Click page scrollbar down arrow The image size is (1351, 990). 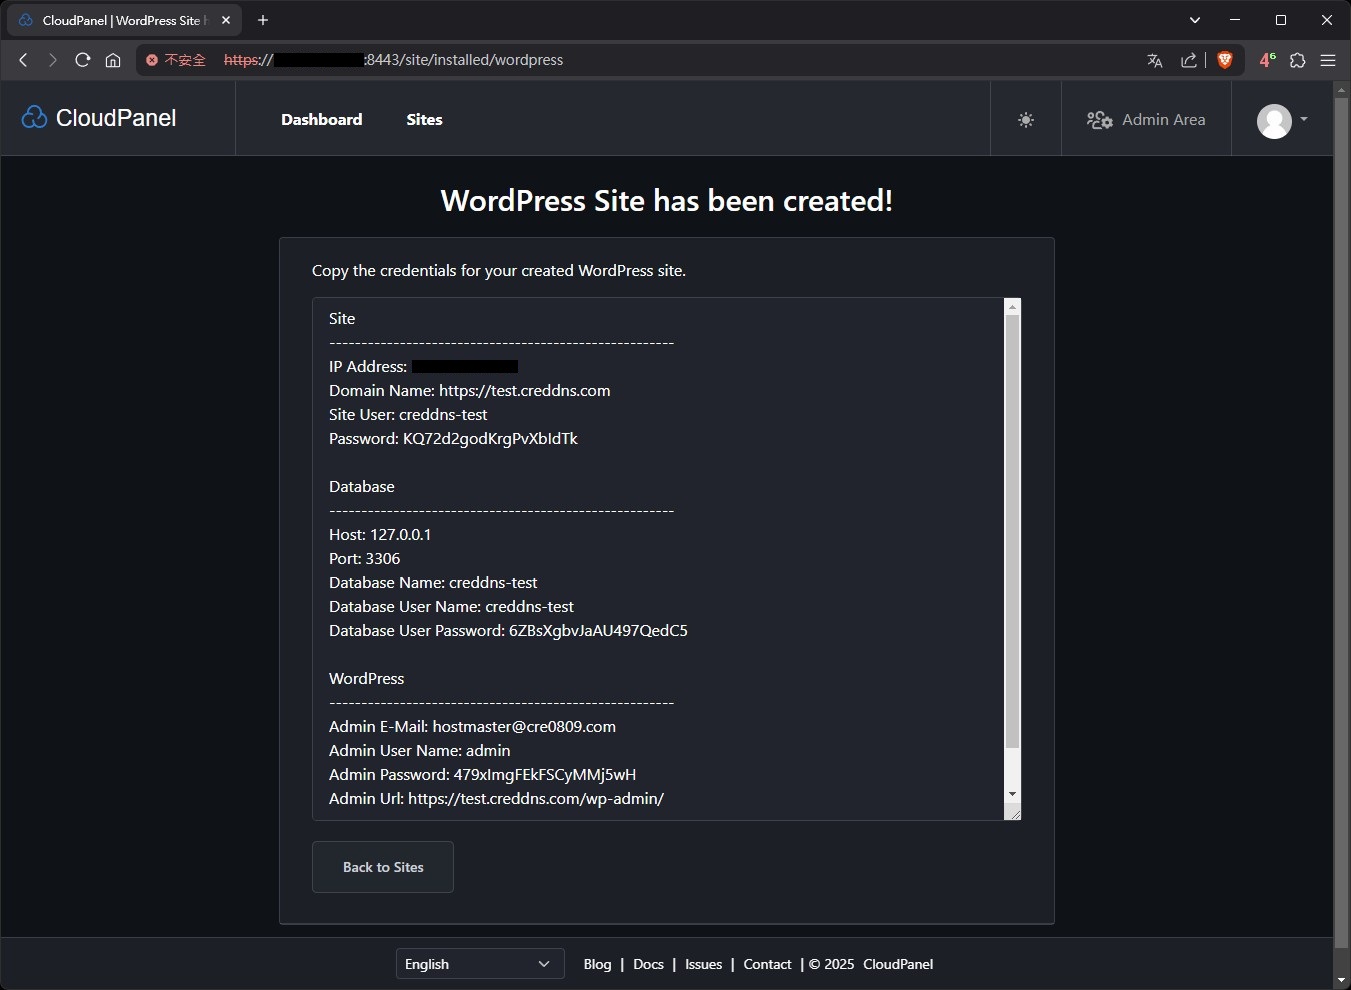coord(1342,981)
